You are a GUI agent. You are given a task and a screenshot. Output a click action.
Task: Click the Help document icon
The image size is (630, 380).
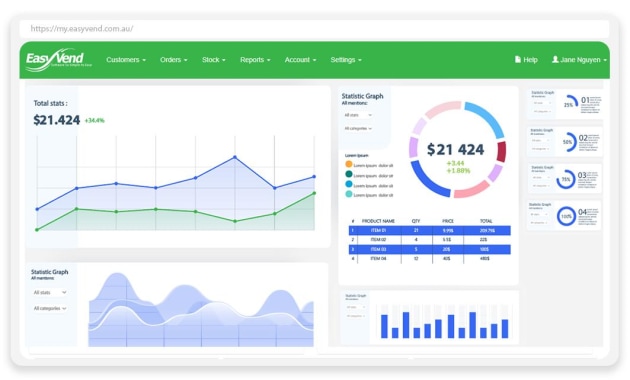point(518,59)
